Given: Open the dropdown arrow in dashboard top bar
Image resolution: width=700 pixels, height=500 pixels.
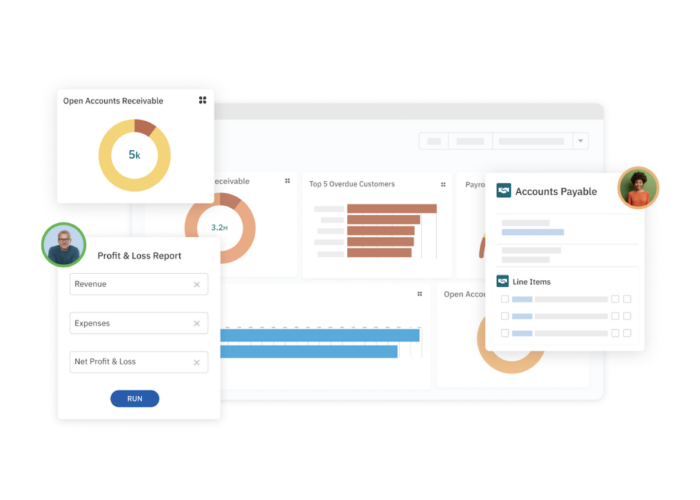Looking at the screenshot, I should point(582,141).
